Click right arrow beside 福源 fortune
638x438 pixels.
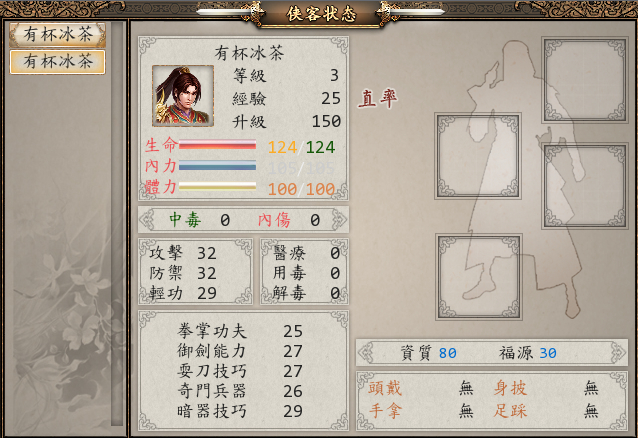coord(618,353)
